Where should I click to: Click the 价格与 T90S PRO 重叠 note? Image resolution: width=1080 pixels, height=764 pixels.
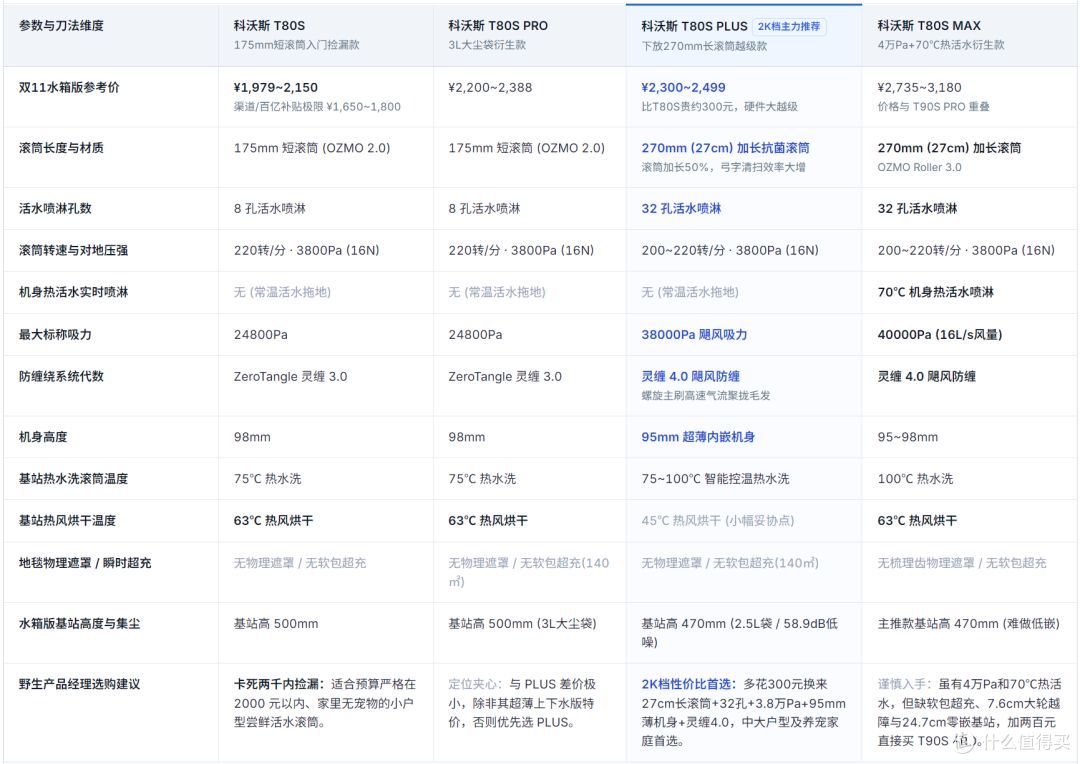(933, 107)
